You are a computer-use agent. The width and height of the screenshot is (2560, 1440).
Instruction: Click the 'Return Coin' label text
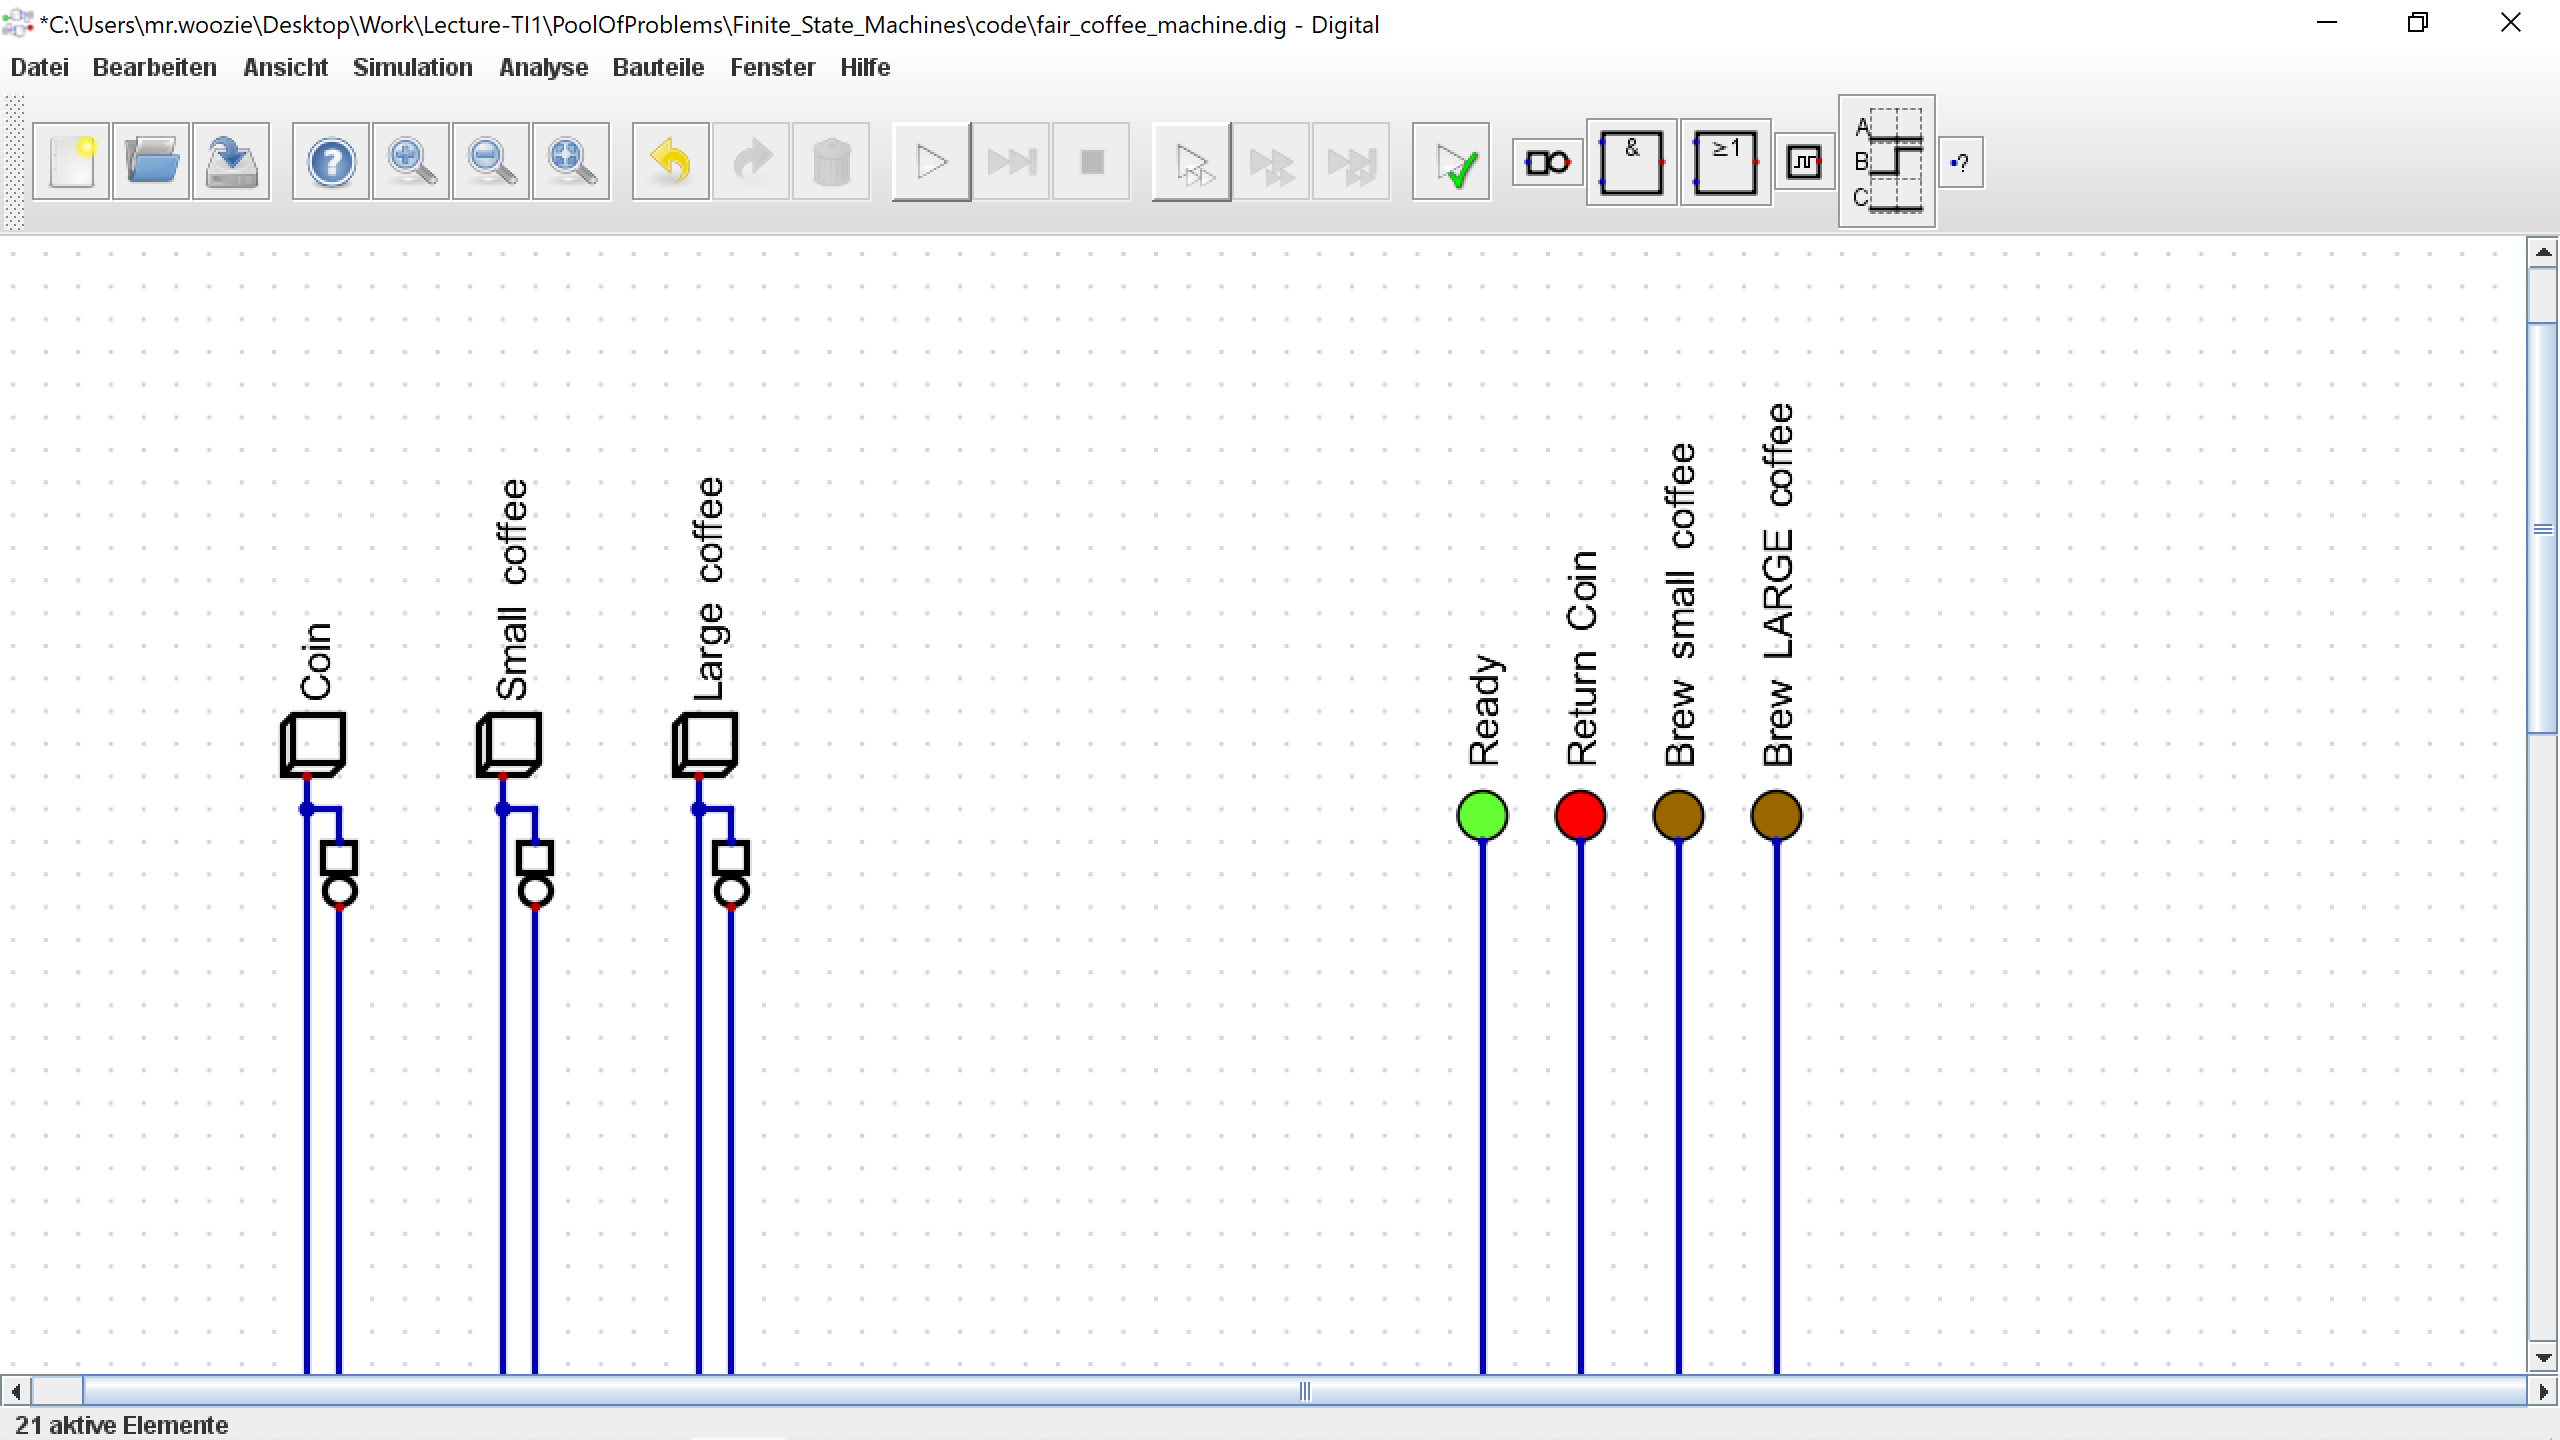[1582, 658]
